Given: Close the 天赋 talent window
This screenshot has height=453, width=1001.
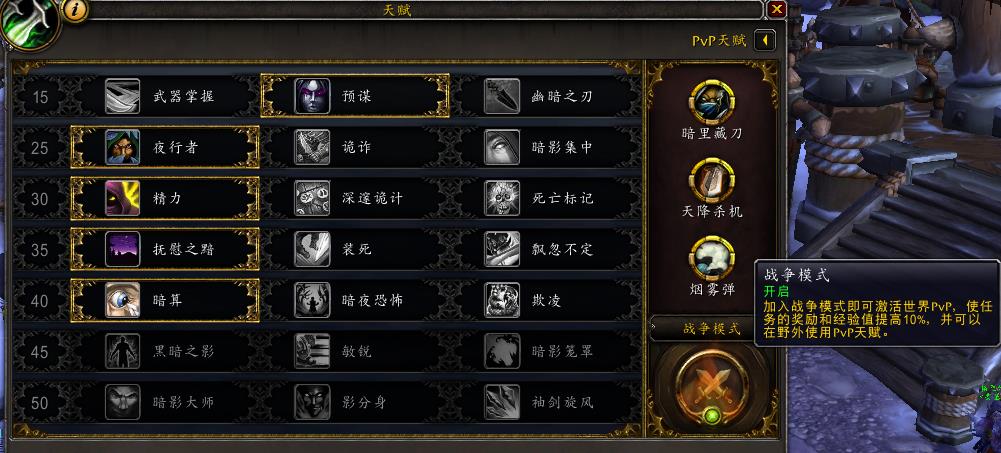Looking at the screenshot, I should [777, 9].
